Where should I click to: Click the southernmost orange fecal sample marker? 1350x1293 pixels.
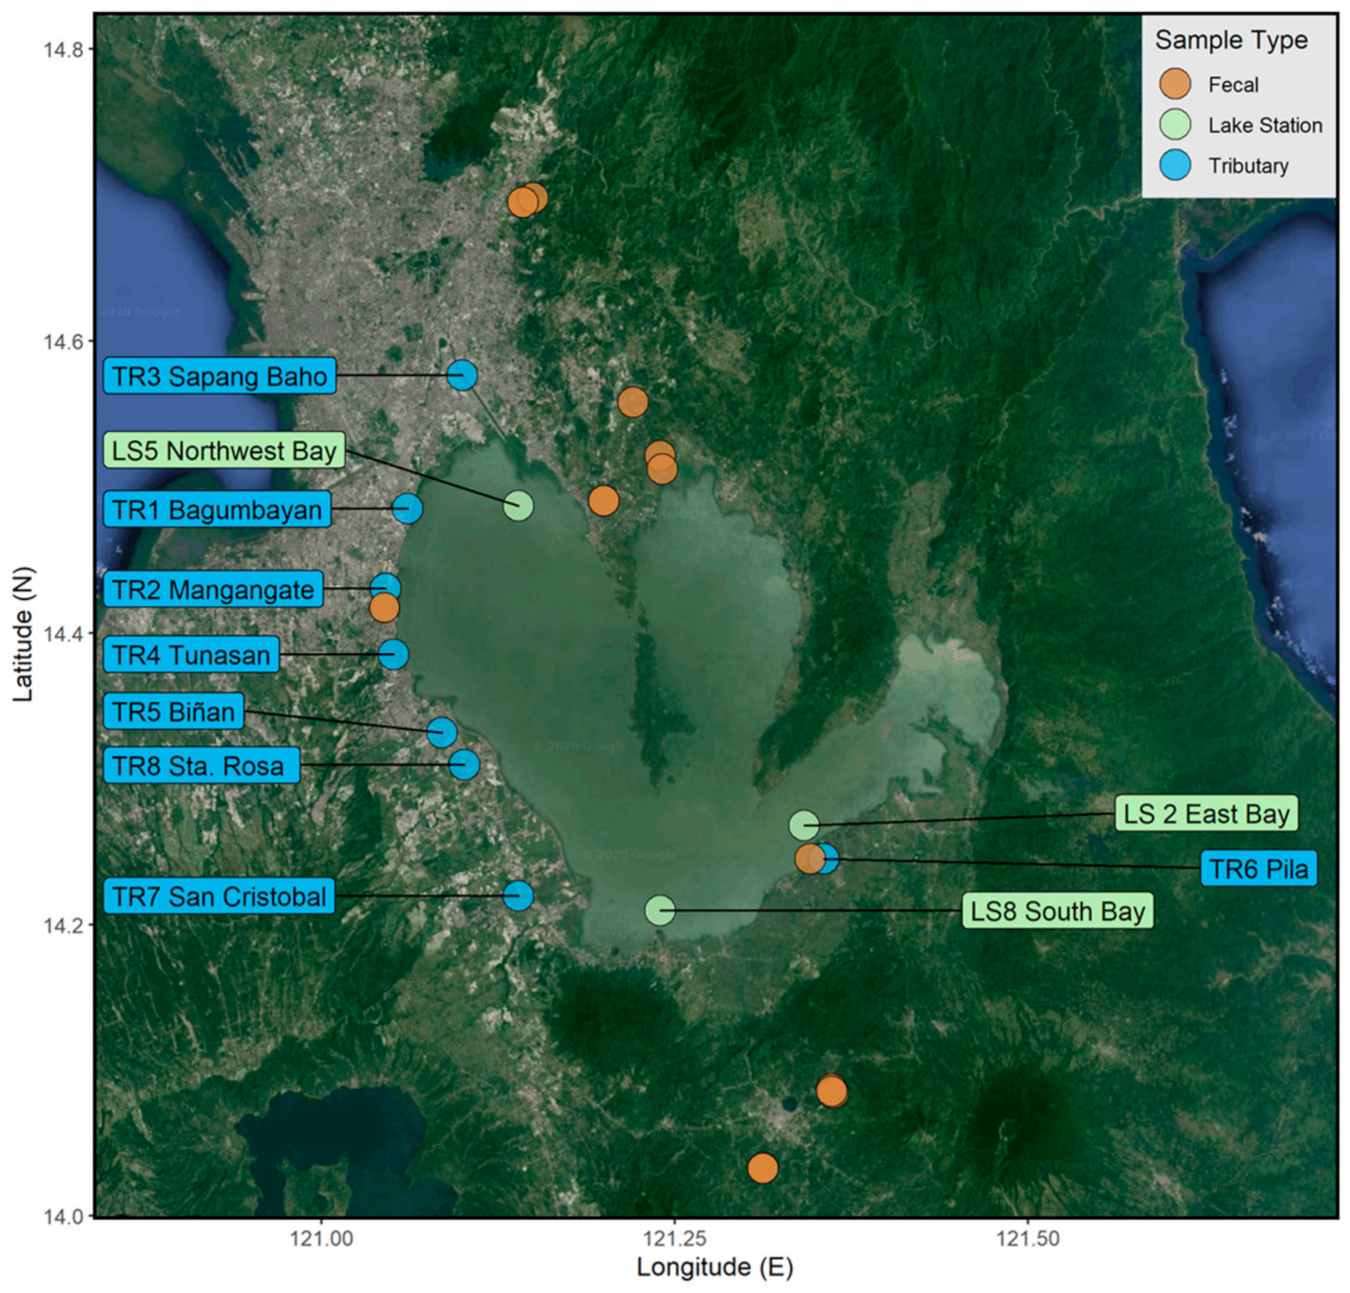pos(762,1167)
